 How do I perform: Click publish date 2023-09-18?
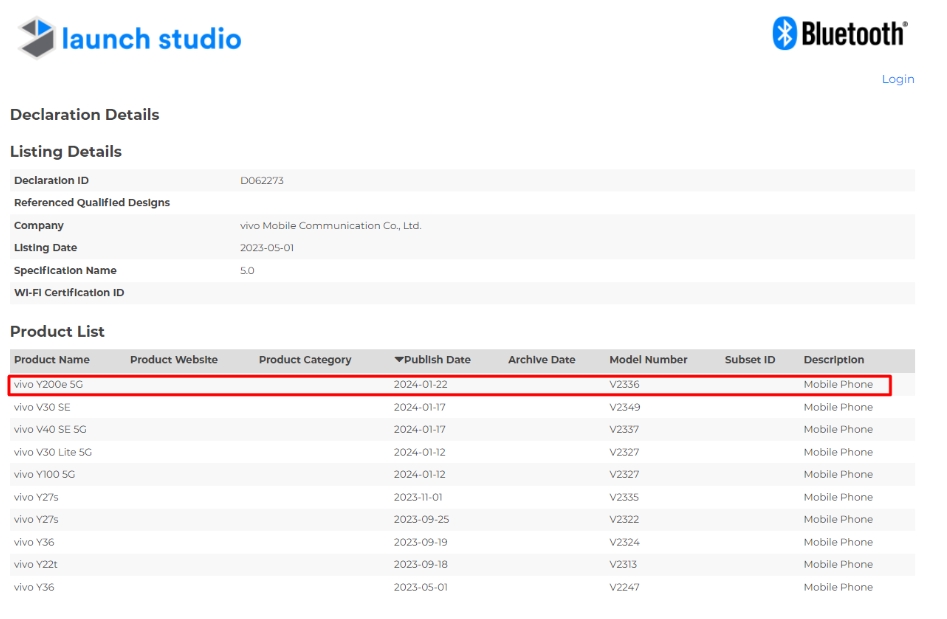pos(421,565)
